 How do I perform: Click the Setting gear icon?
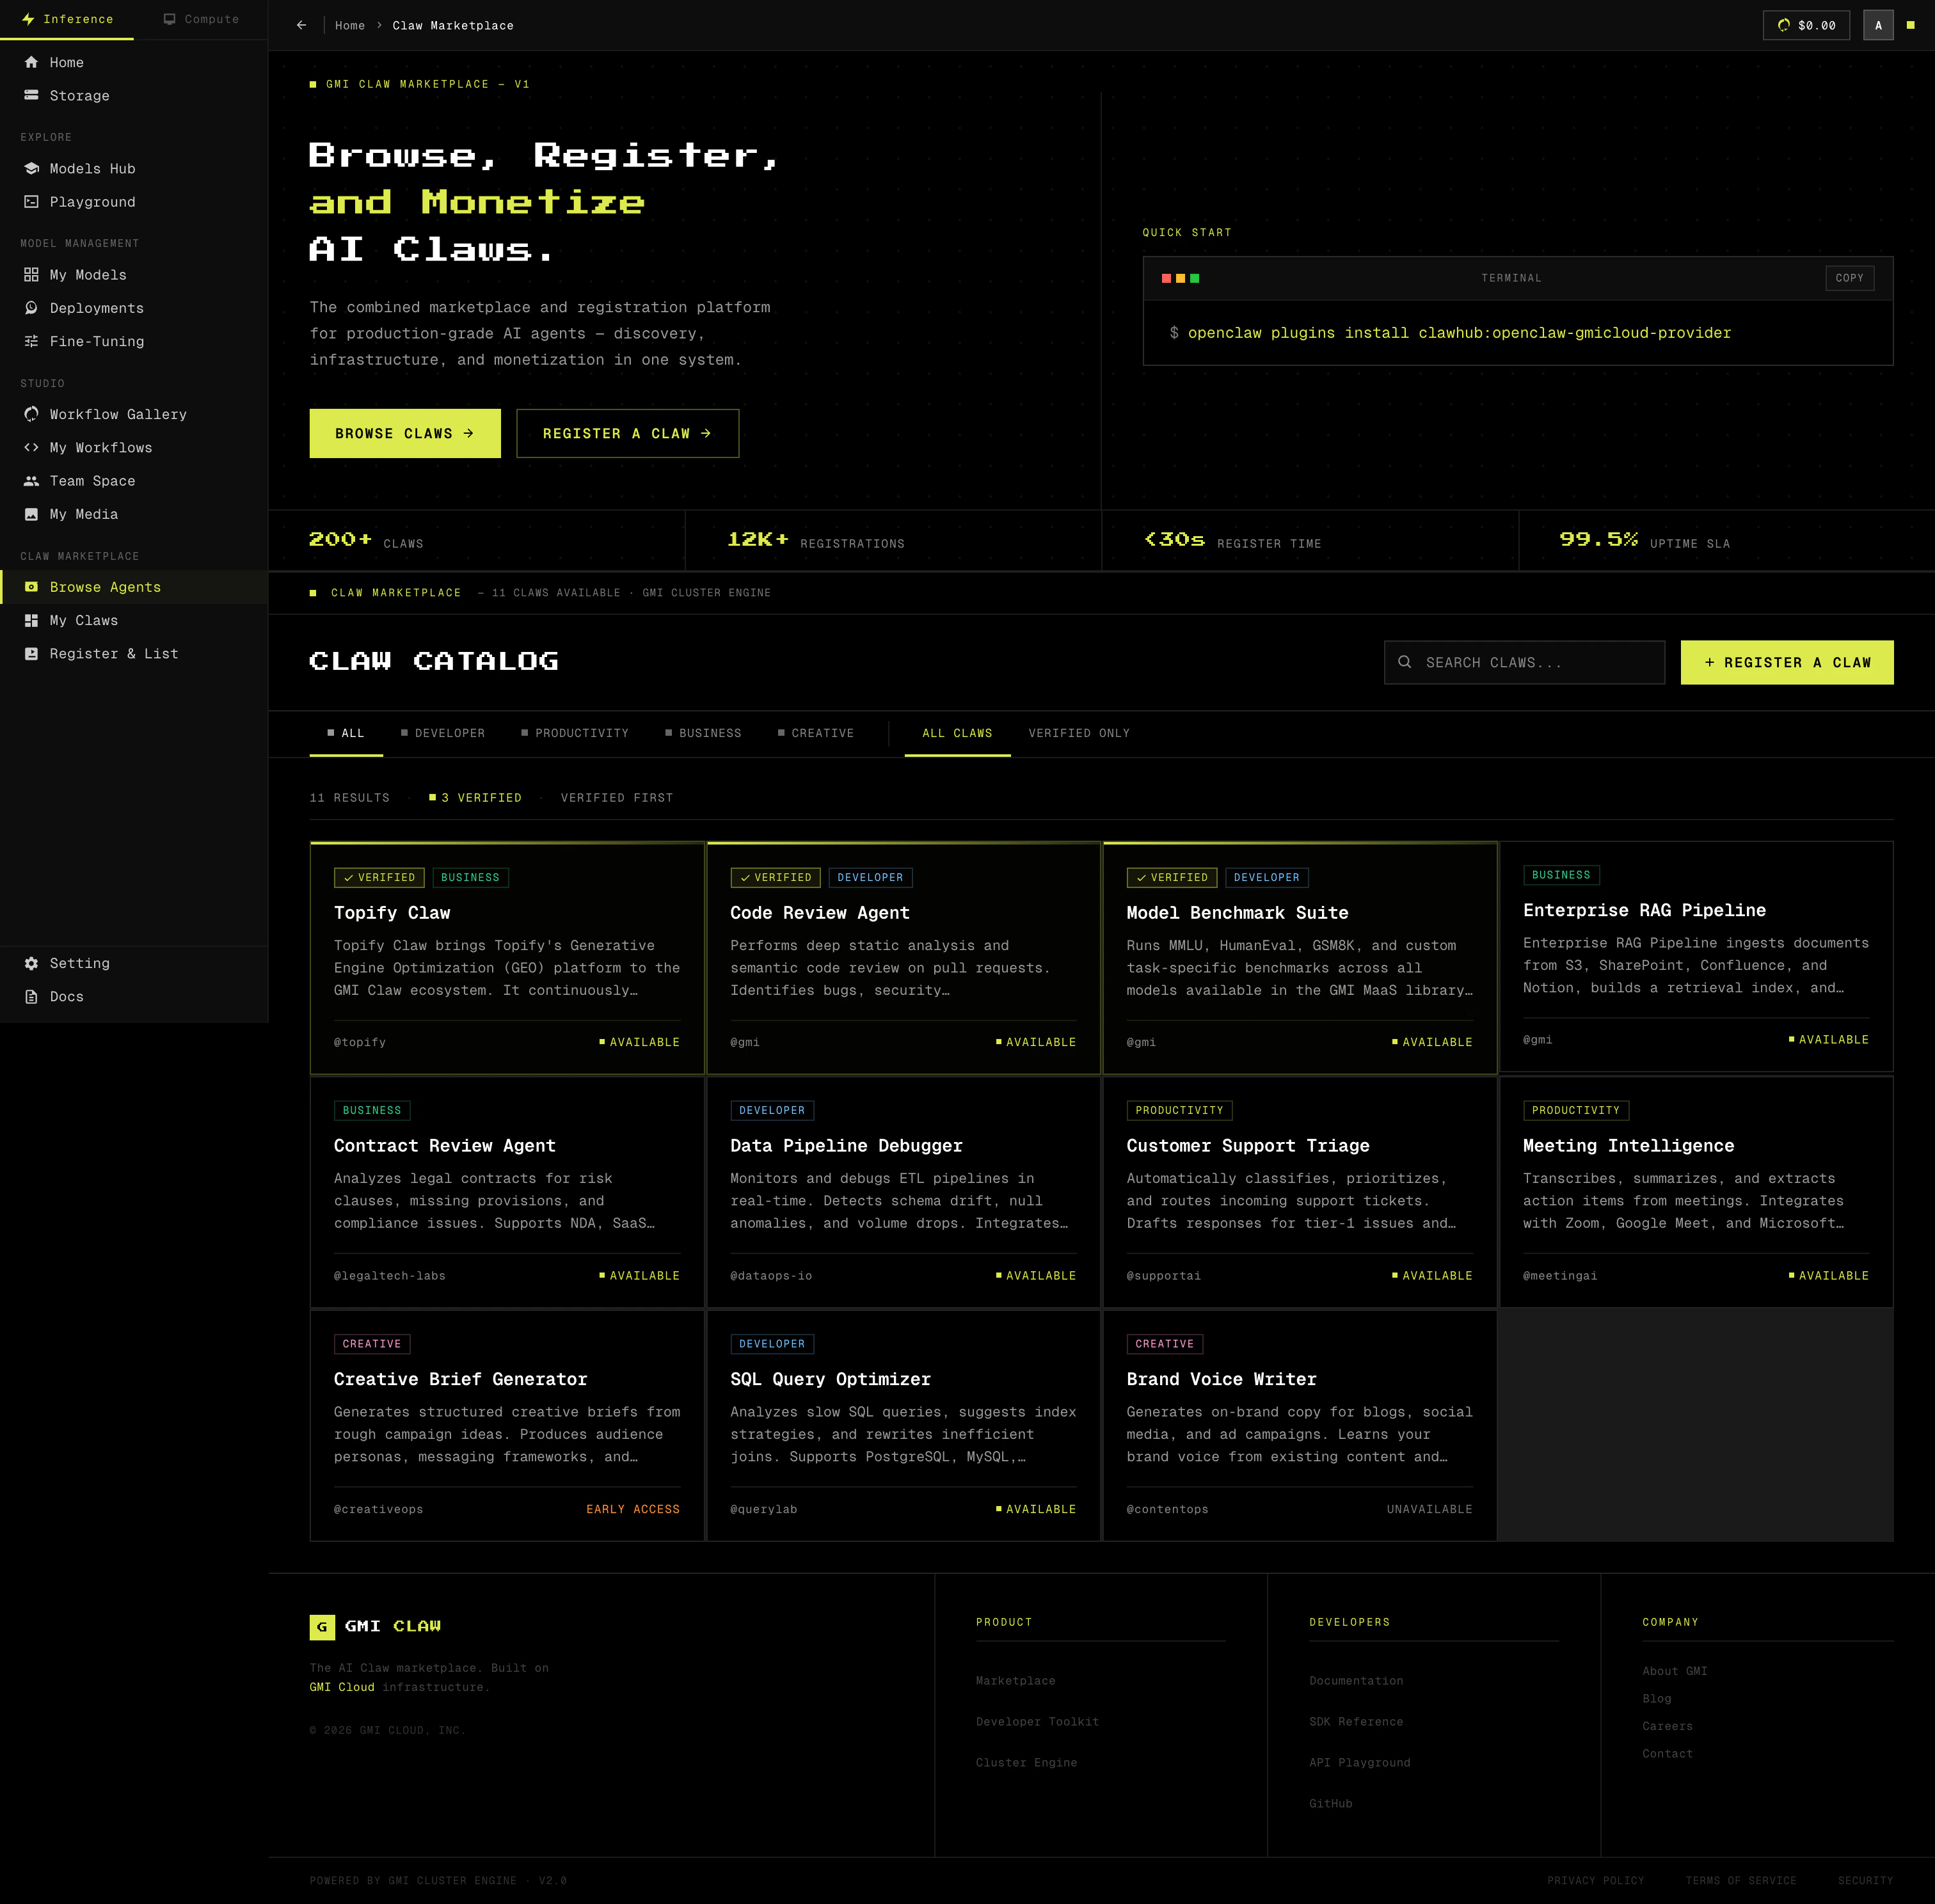(x=31, y=963)
